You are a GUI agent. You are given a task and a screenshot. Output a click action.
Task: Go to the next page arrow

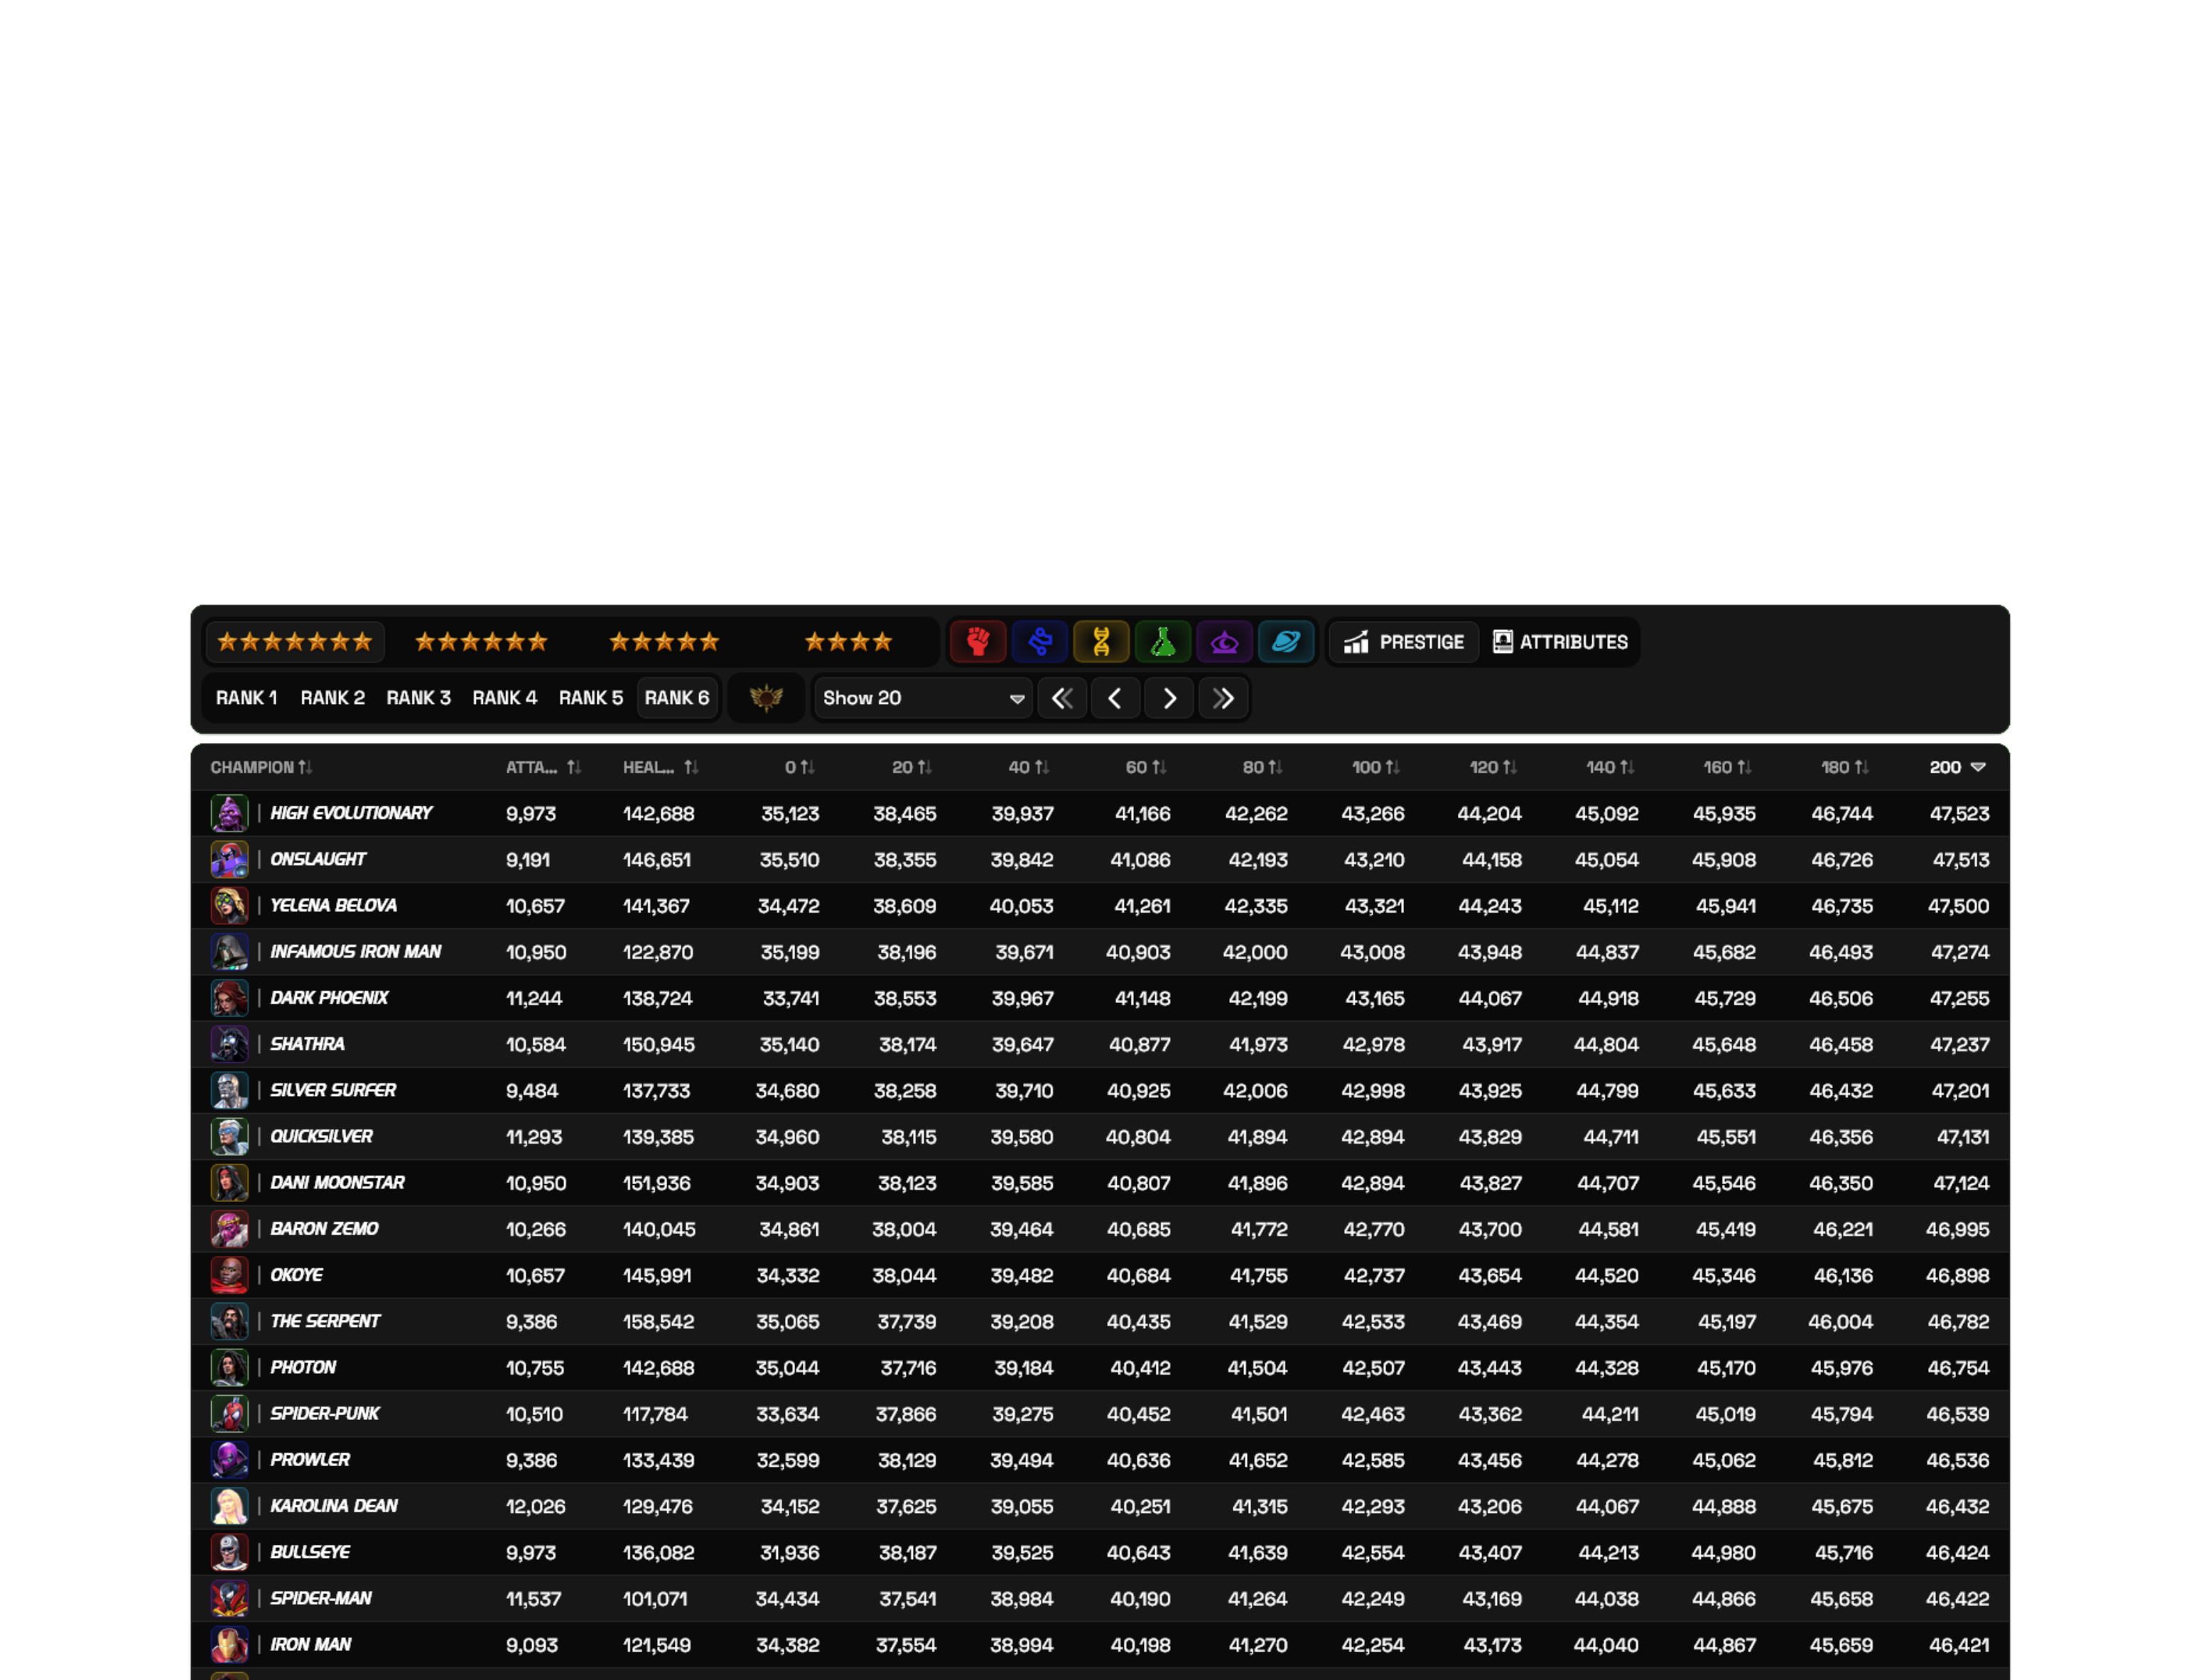tap(1169, 698)
